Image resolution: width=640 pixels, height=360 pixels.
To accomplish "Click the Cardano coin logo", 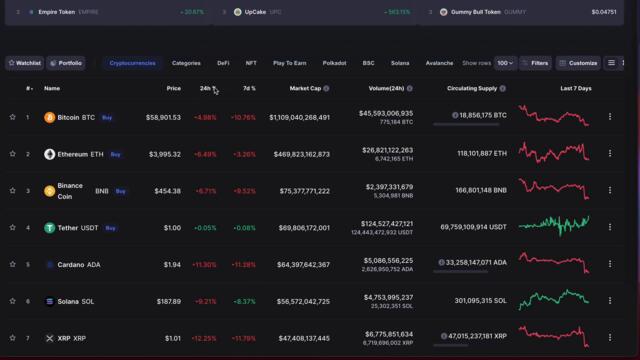I will 49,264.
